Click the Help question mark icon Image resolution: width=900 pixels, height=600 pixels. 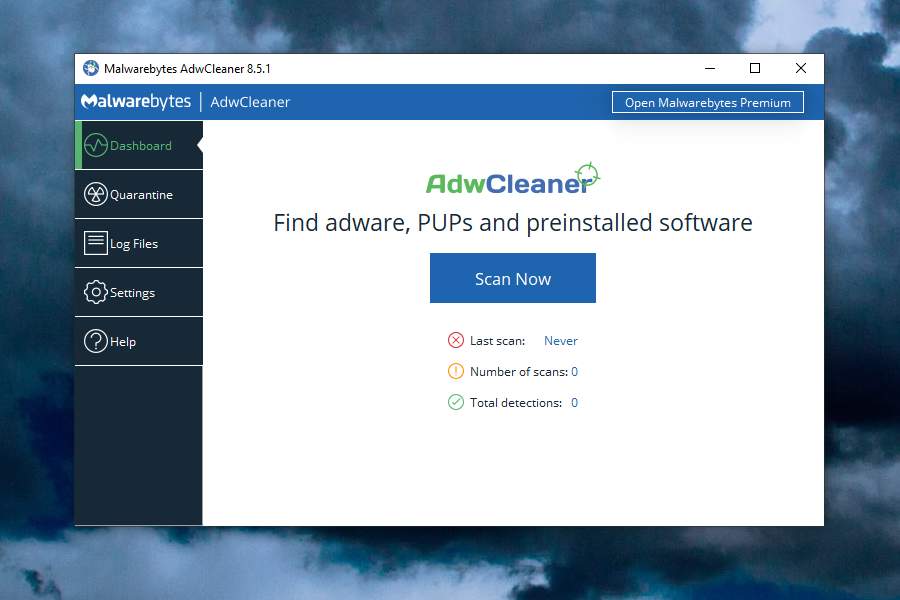click(96, 341)
